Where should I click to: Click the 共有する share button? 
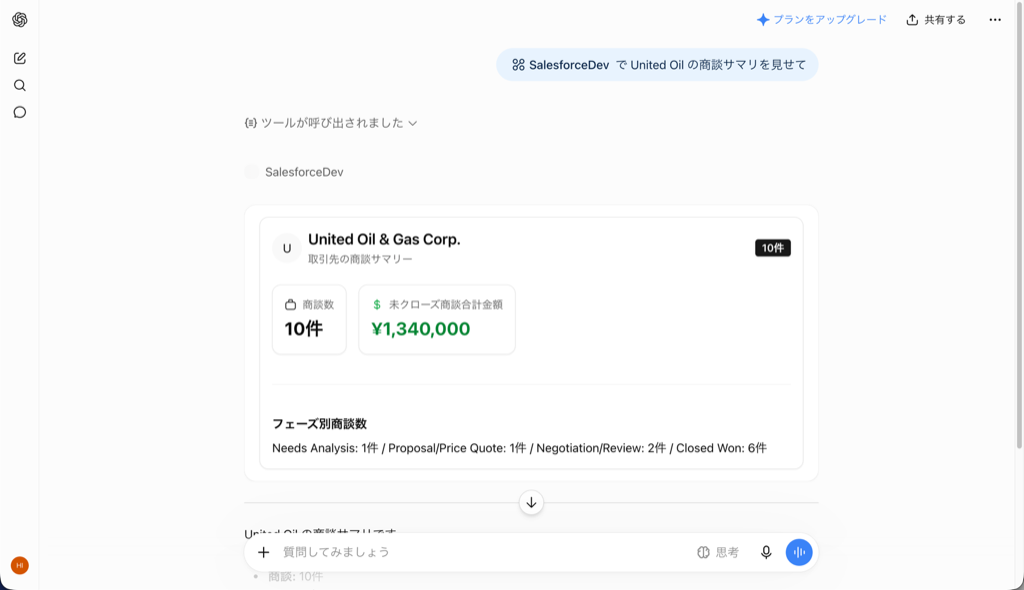coord(936,20)
